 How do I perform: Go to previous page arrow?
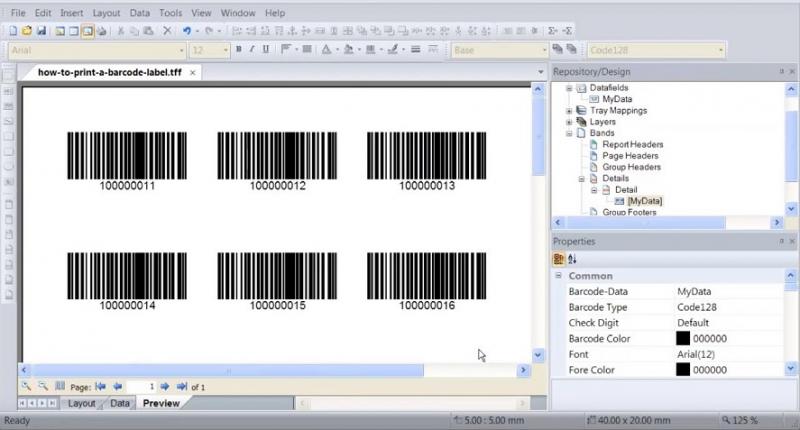click(117, 387)
